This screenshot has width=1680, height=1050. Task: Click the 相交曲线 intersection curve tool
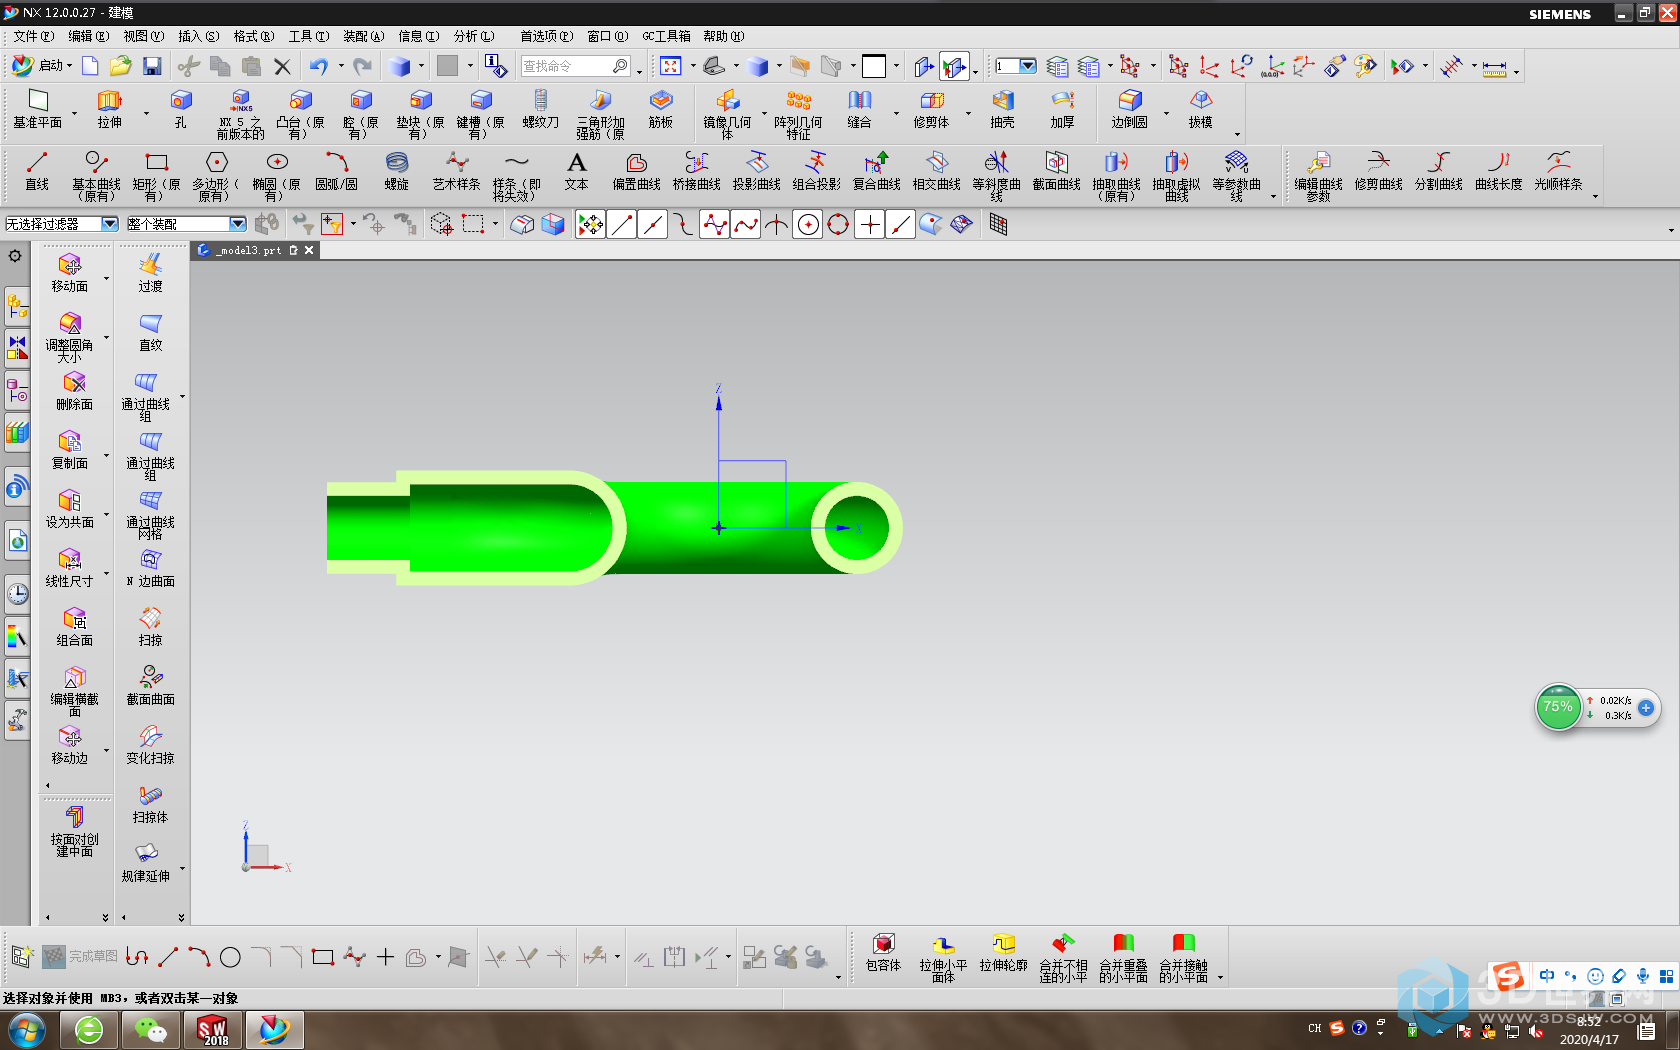point(937,171)
